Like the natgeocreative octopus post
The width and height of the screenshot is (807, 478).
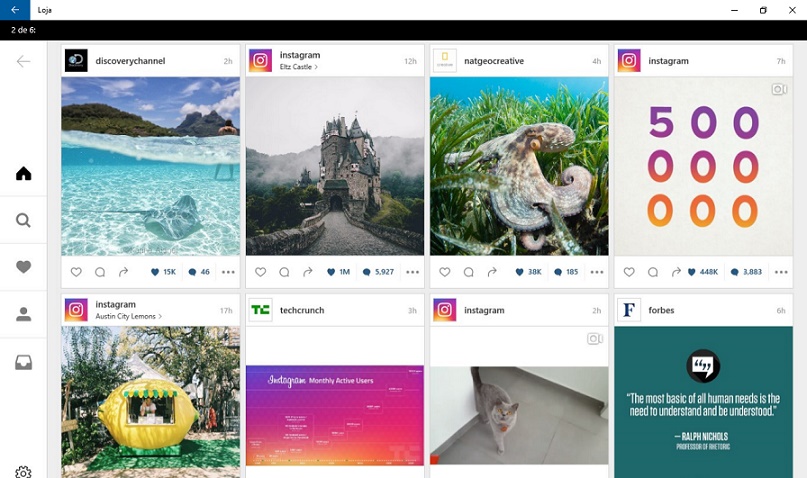coord(445,272)
